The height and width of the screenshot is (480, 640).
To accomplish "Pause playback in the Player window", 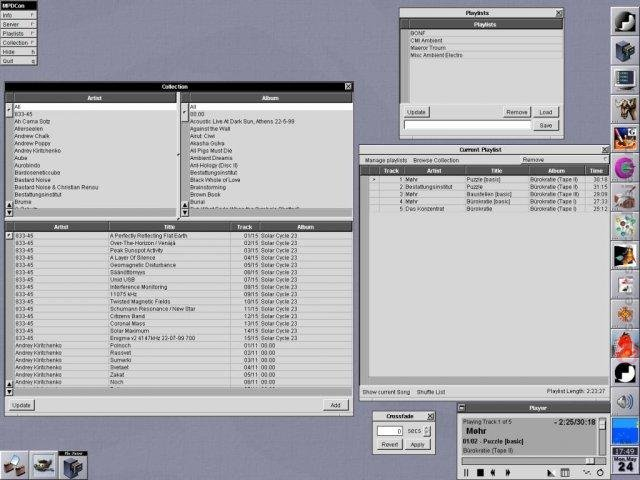I will click(466, 472).
